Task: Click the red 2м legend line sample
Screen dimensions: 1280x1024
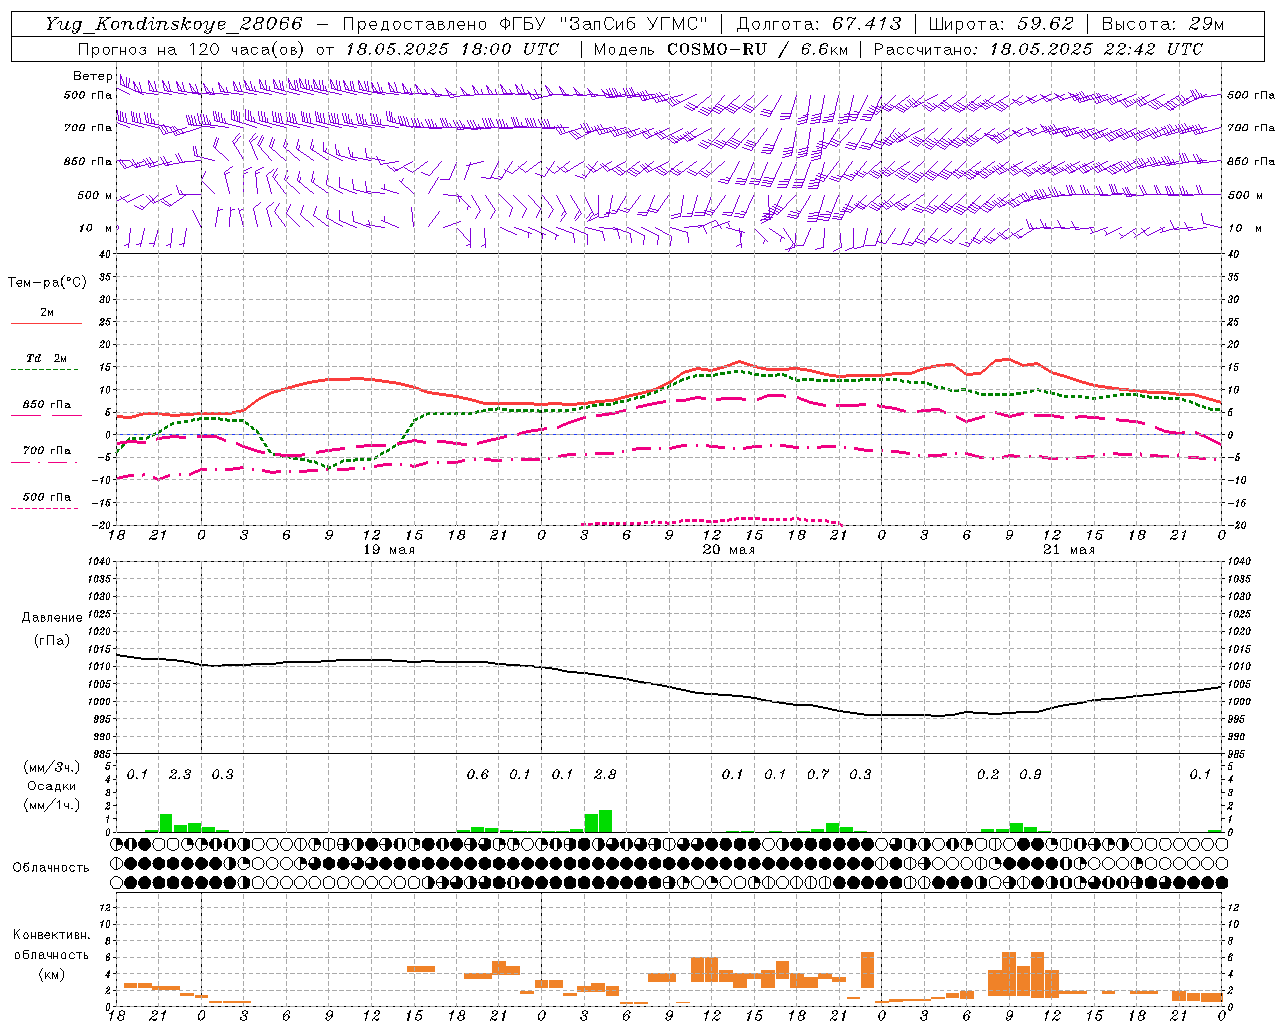Action: (x=46, y=324)
